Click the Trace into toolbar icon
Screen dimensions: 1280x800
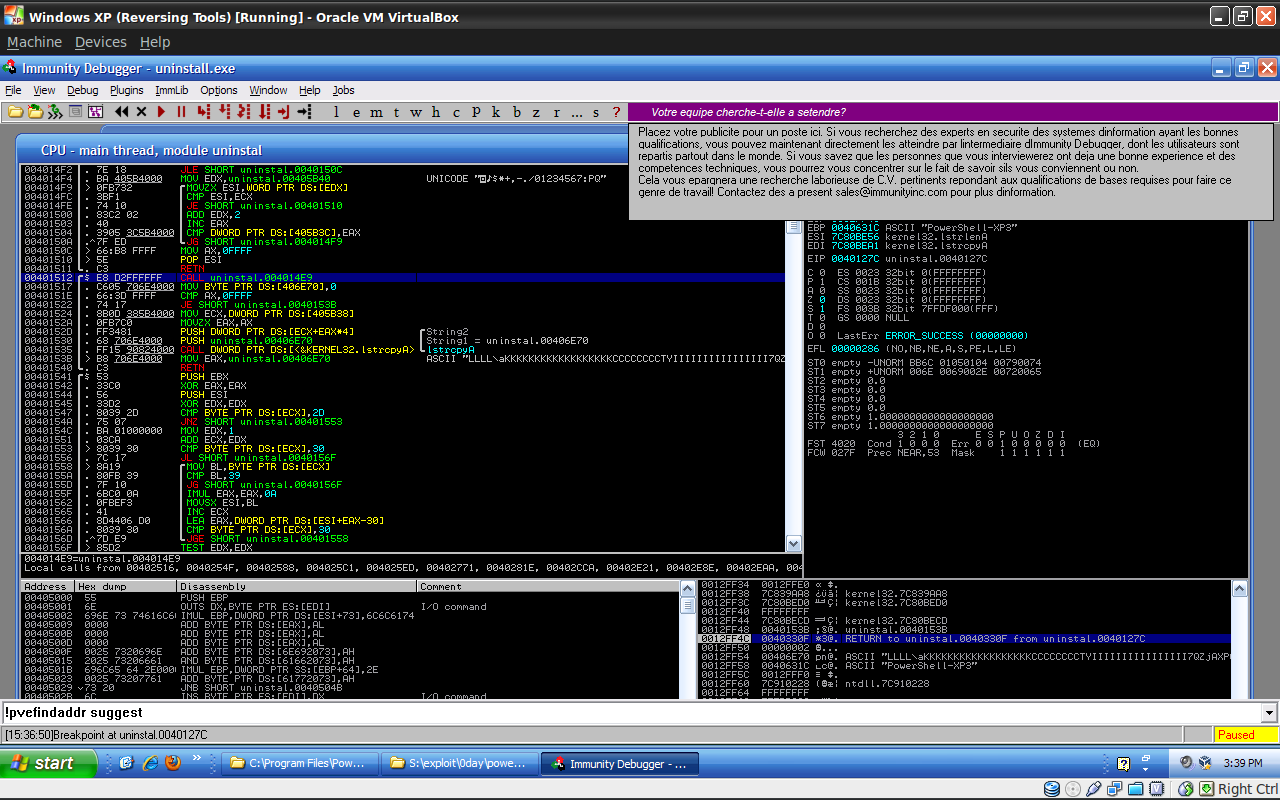point(243,111)
